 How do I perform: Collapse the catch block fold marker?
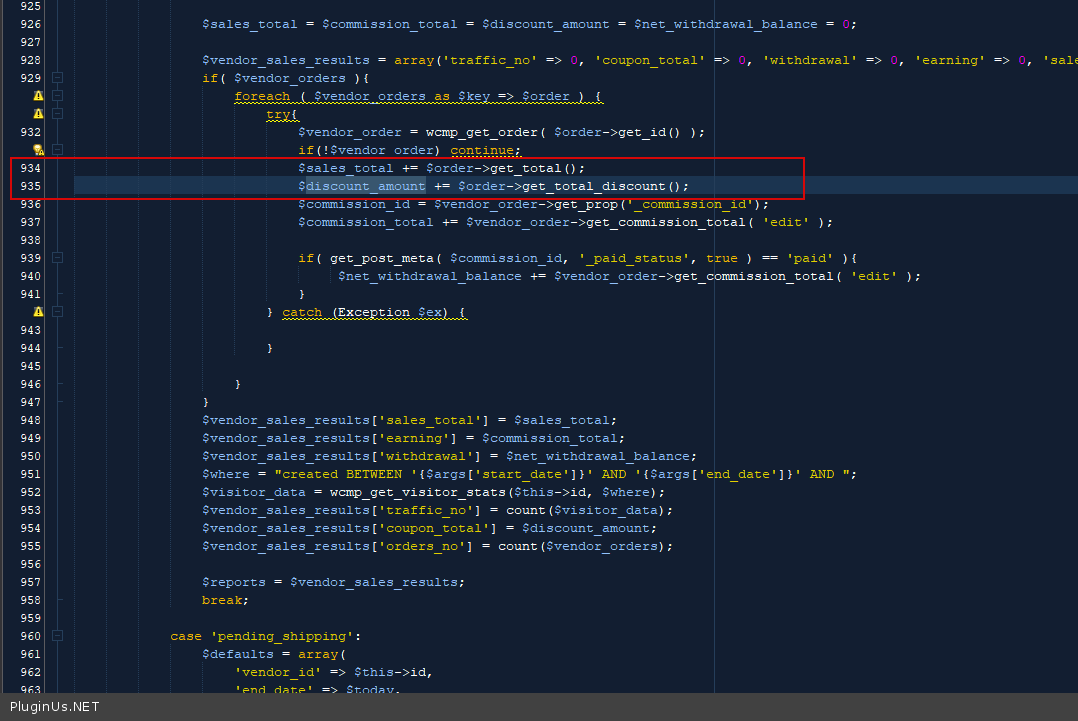pyautogui.click(x=58, y=312)
